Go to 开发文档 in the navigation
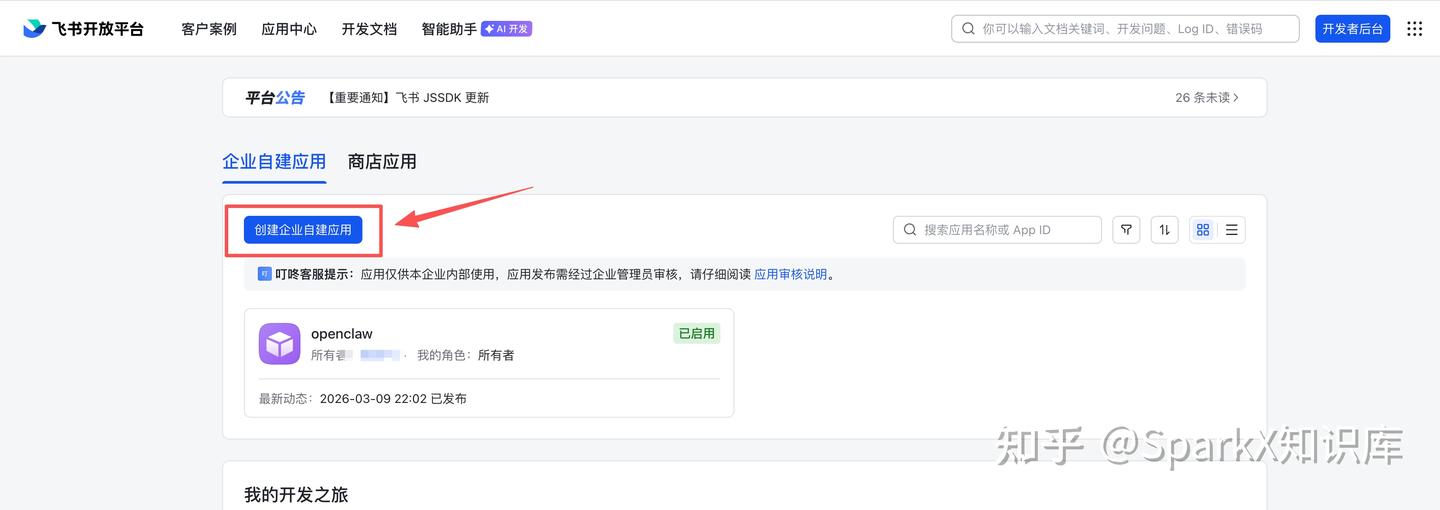Image resolution: width=1440 pixels, height=510 pixels. pyautogui.click(x=369, y=29)
